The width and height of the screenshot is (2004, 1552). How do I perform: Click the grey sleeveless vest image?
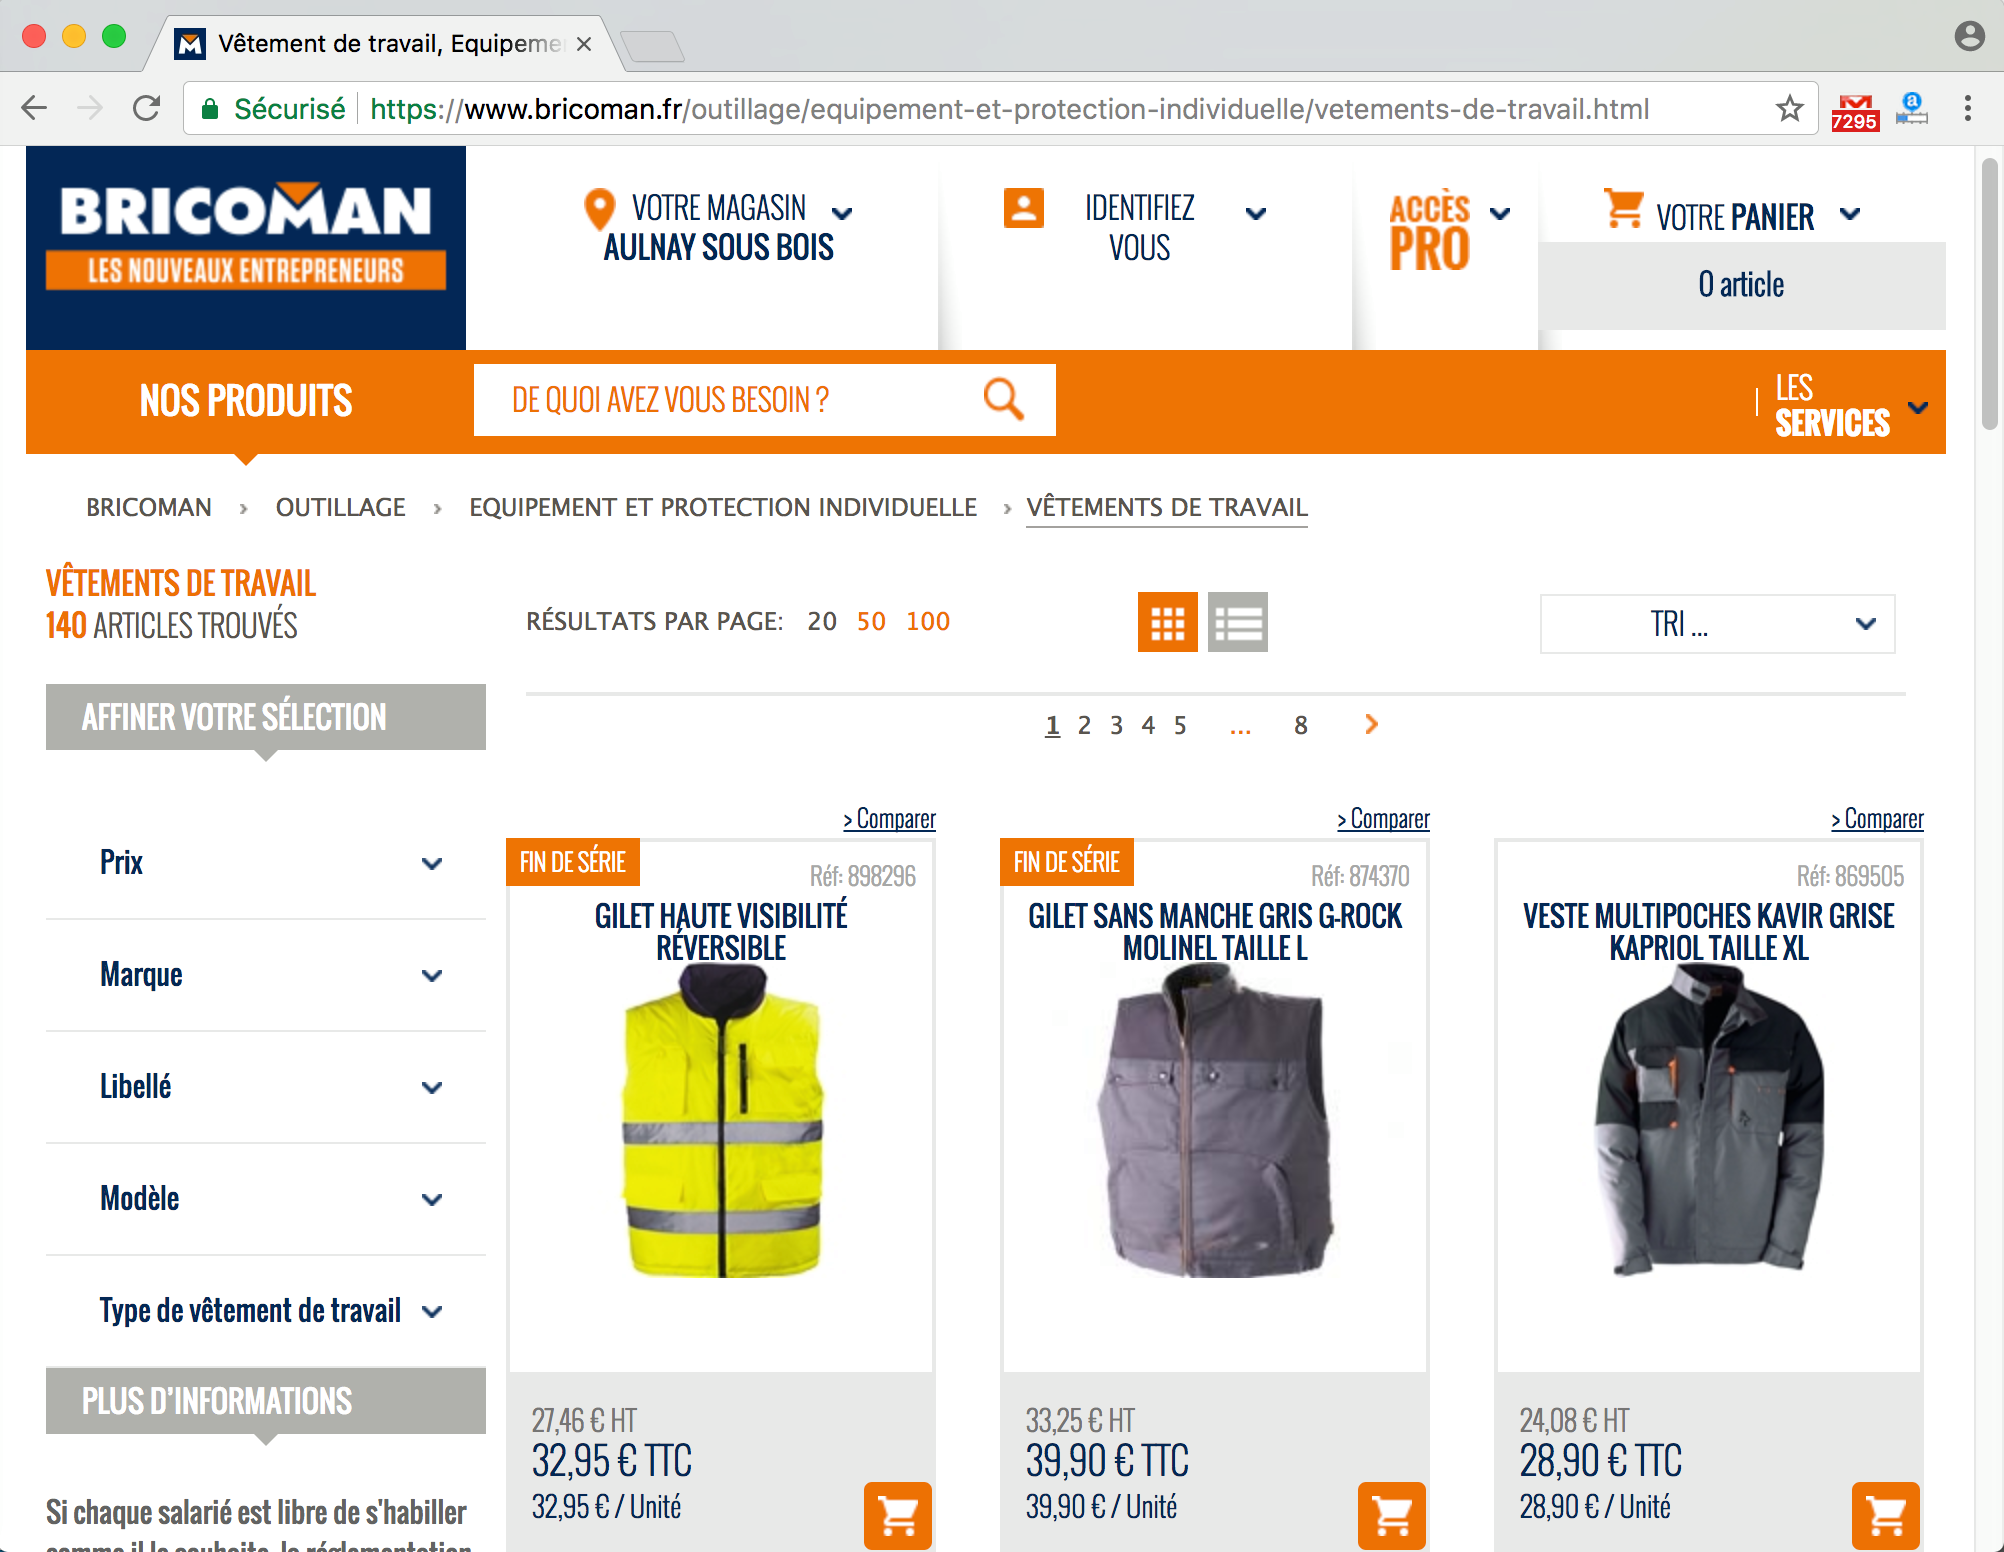coord(1216,1122)
